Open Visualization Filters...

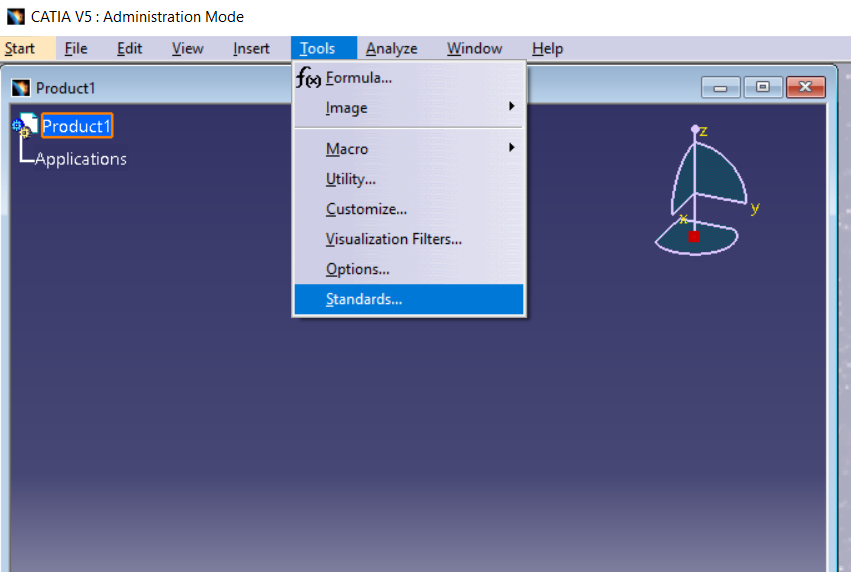409,239
